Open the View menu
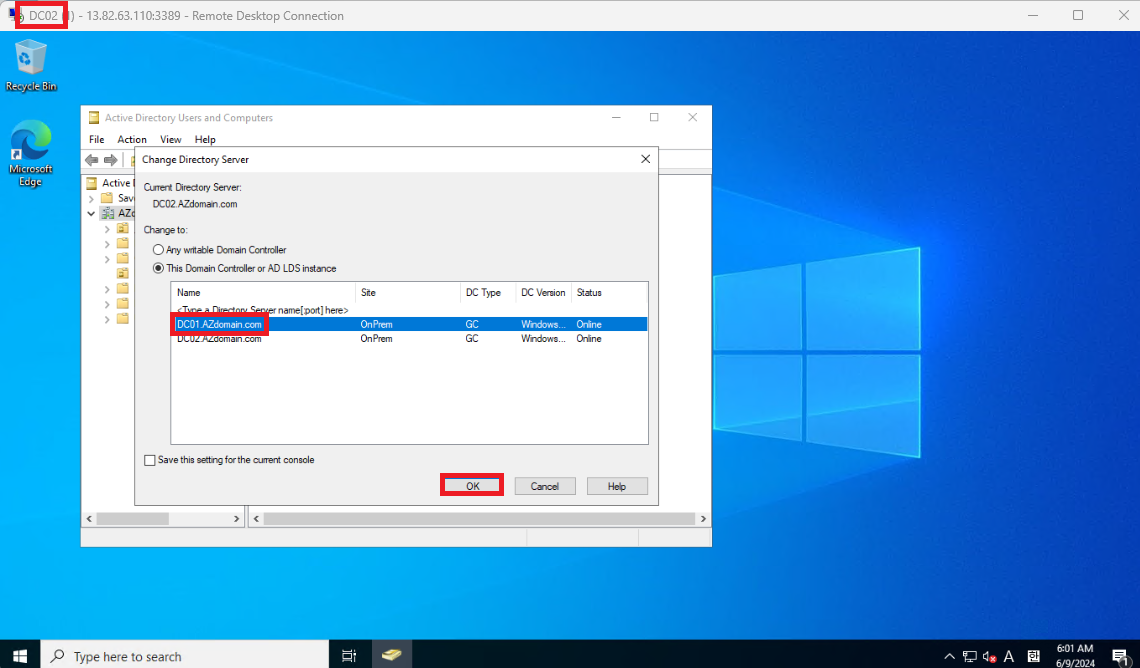Viewport: 1140px width, 668px height. click(x=170, y=140)
